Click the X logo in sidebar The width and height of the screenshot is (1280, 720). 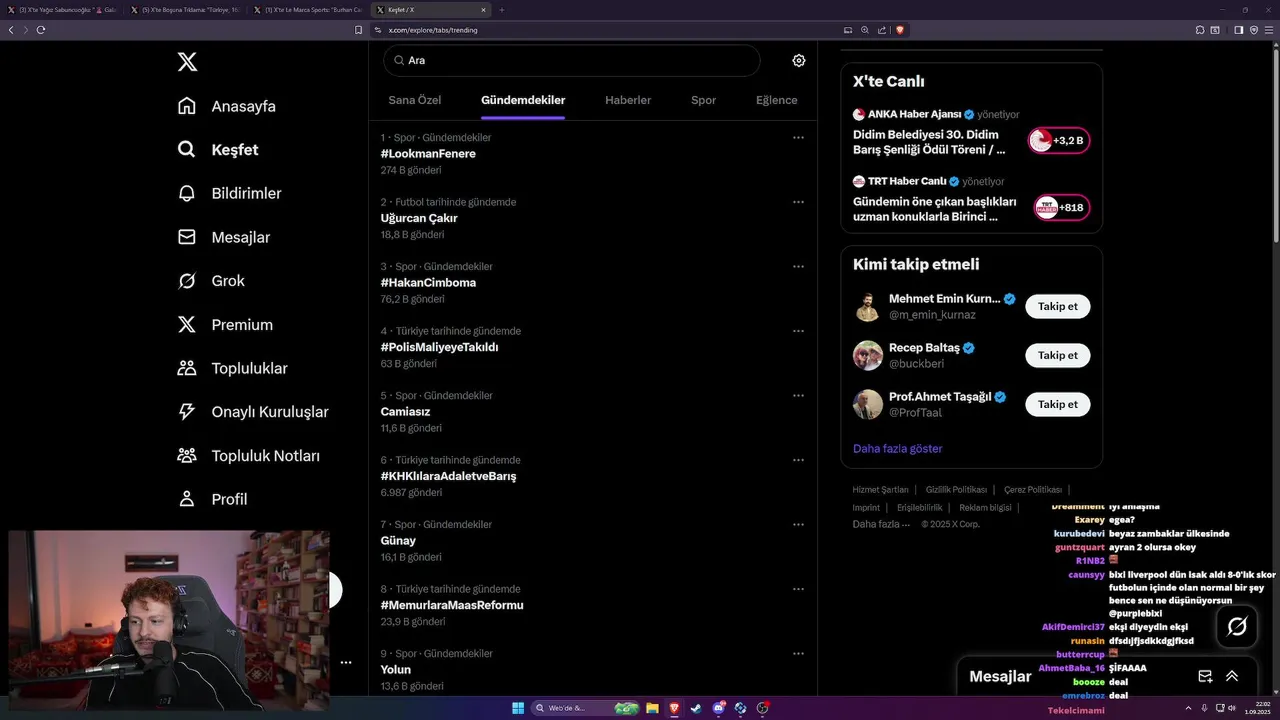(187, 61)
